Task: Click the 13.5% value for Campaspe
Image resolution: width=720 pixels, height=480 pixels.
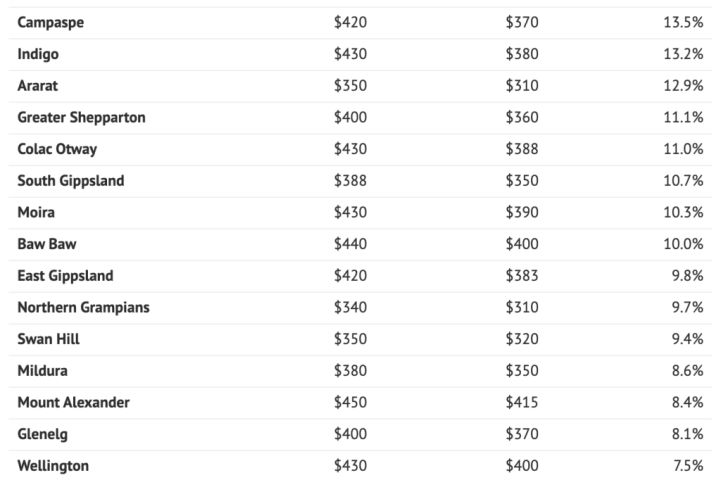Action: (682, 23)
